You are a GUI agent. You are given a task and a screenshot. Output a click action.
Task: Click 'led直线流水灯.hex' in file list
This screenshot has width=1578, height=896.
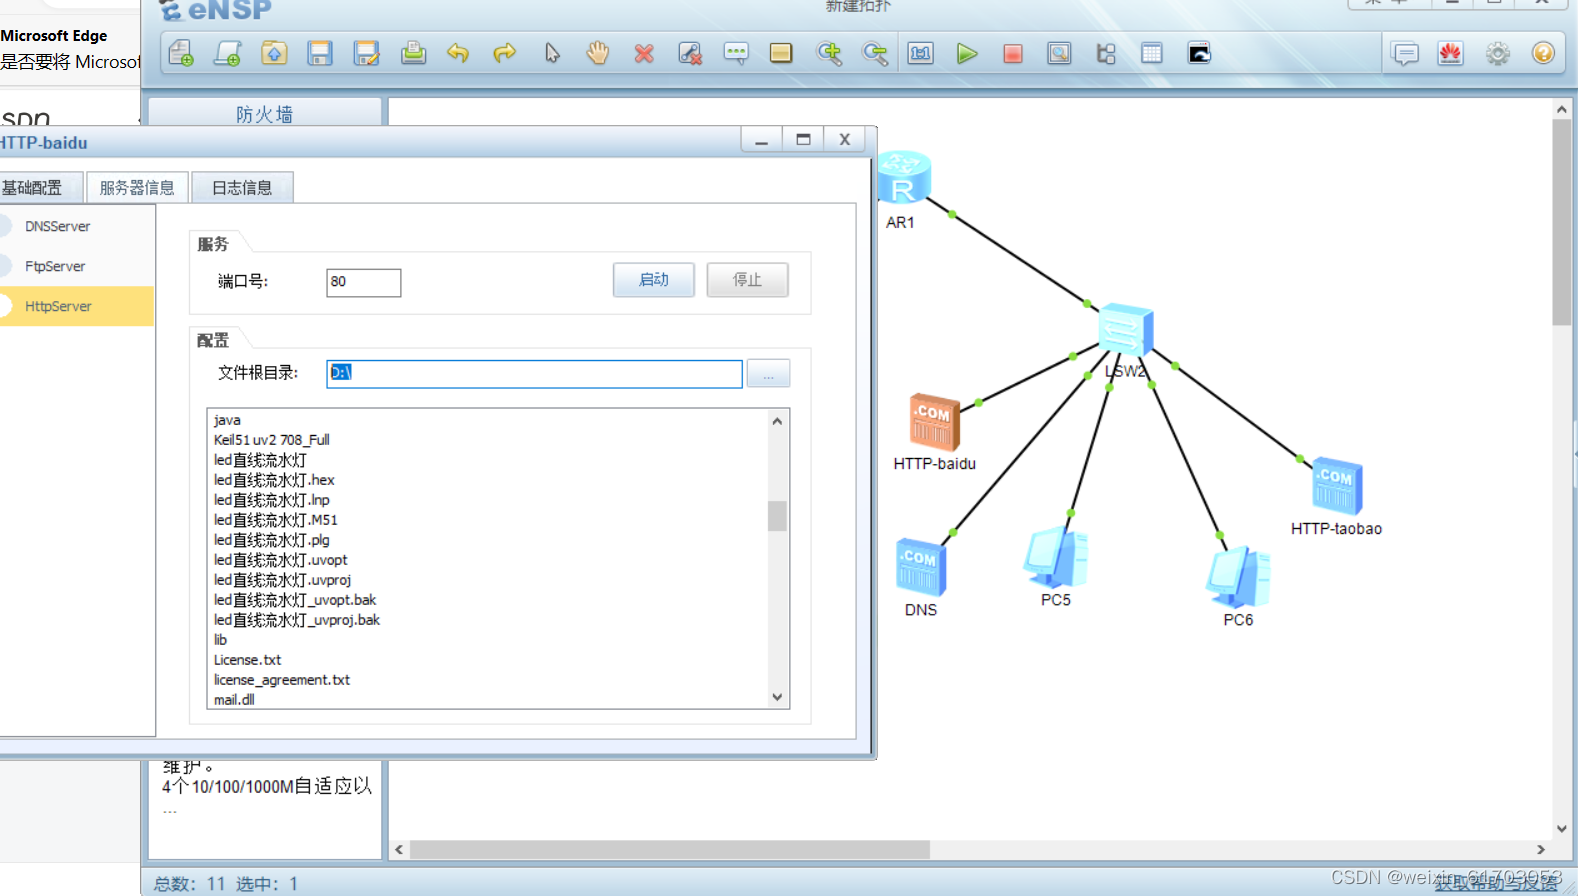pos(274,480)
